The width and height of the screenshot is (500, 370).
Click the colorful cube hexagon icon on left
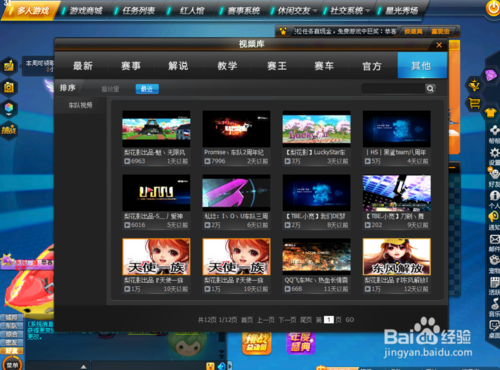point(9,108)
